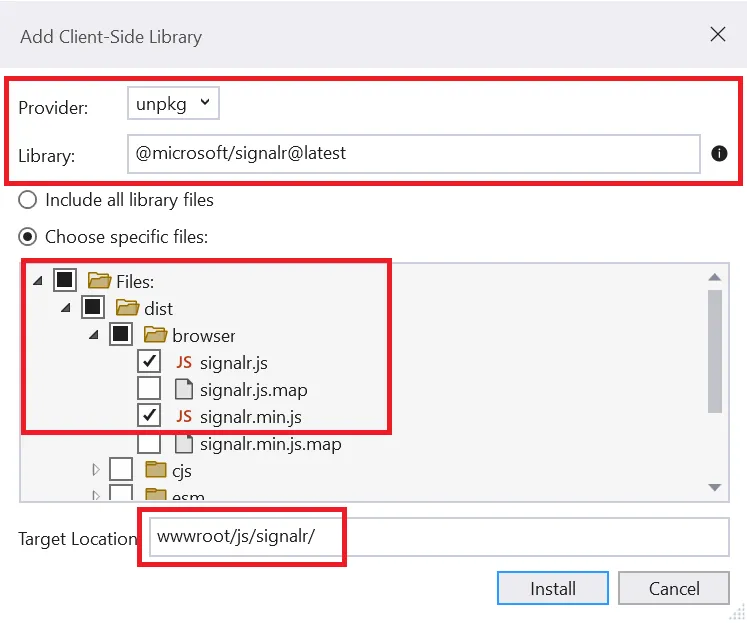Click the file tree vertical scrollbar

point(715,350)
